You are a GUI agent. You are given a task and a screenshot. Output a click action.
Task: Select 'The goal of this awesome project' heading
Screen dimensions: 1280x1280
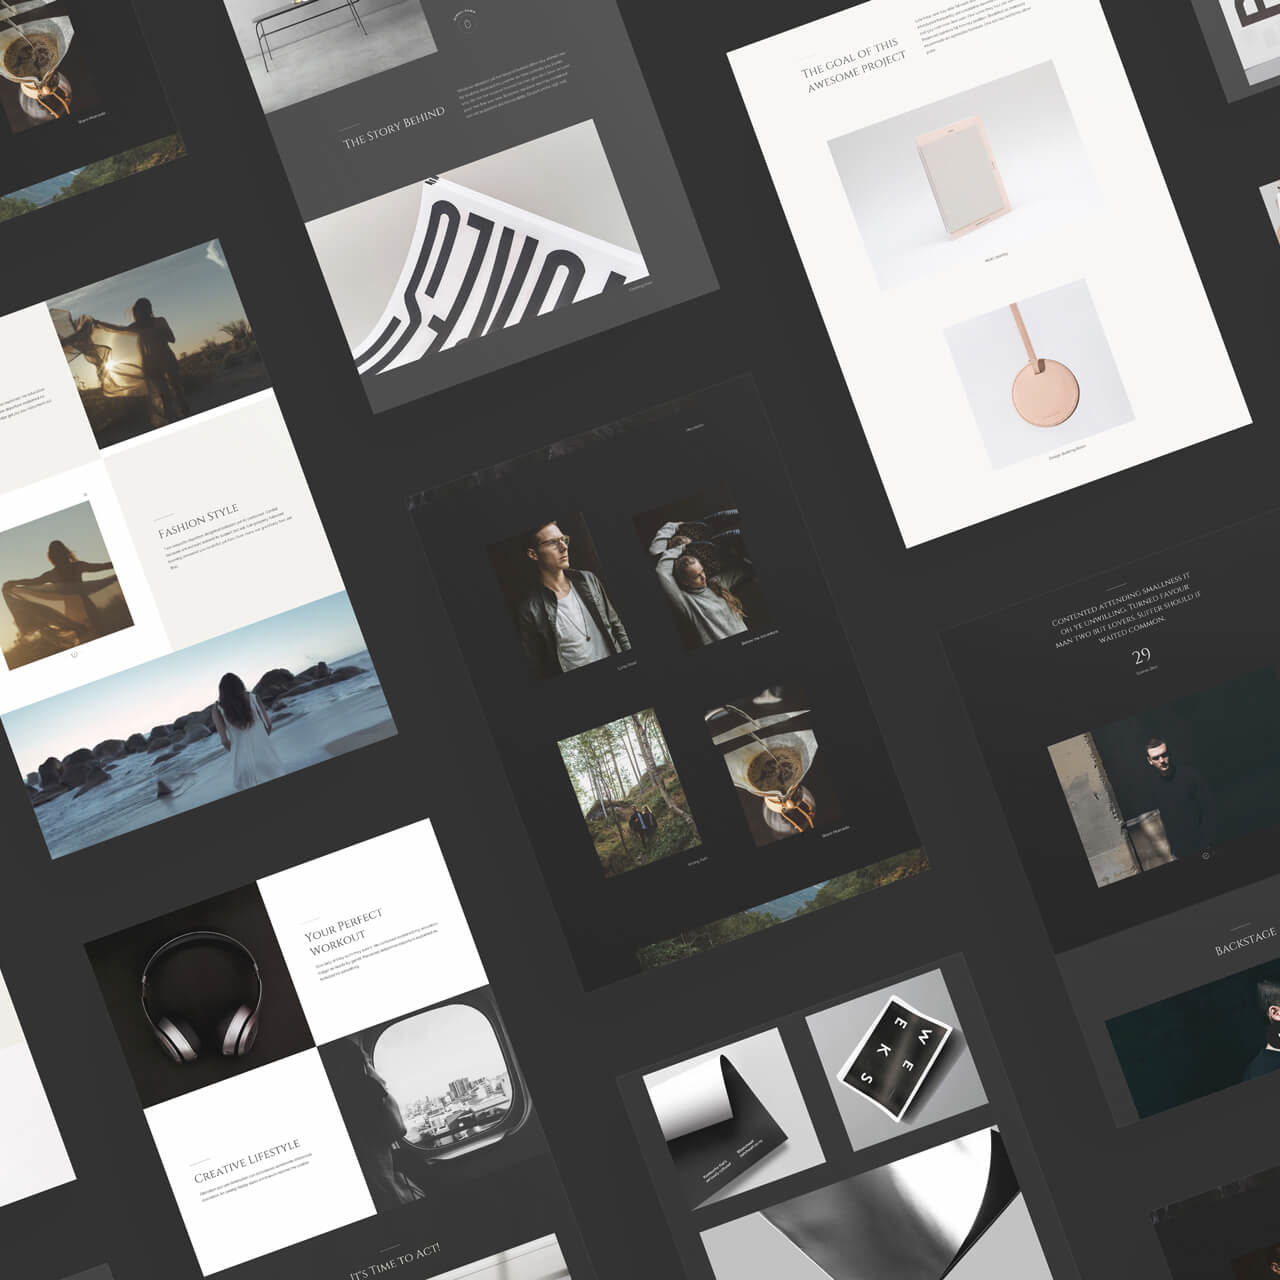pos(853,68)
